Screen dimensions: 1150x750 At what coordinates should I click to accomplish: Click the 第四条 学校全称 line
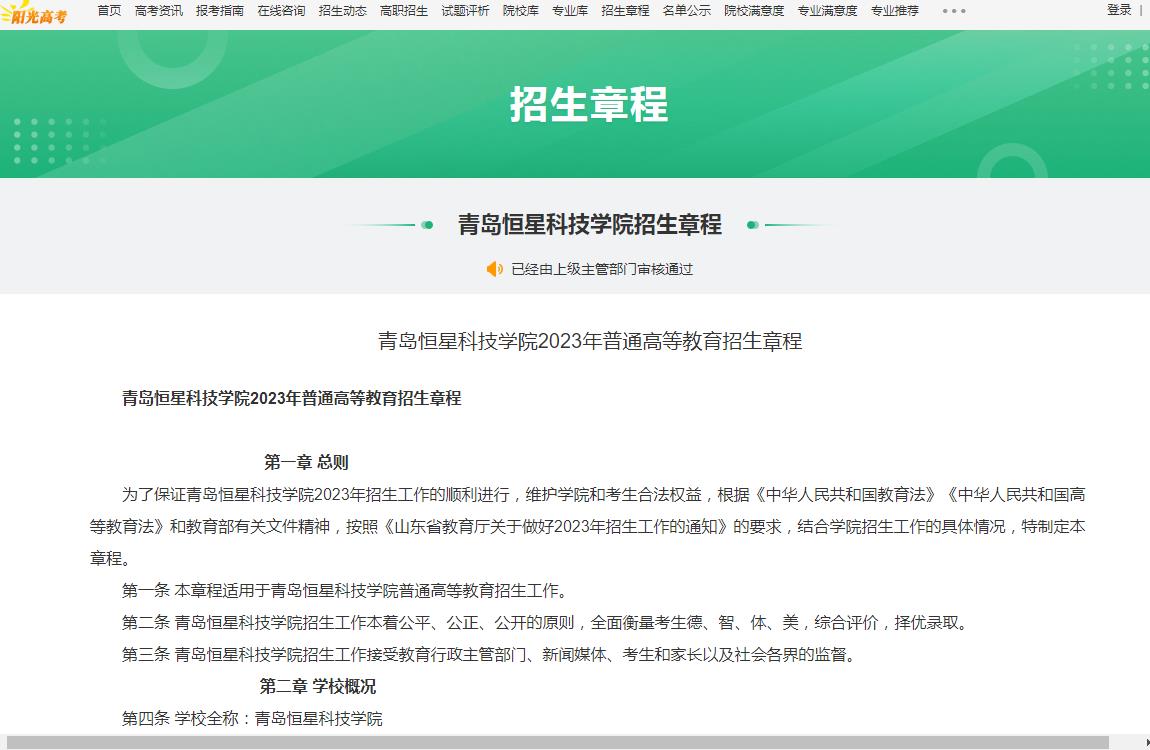(x=252, y=718)
